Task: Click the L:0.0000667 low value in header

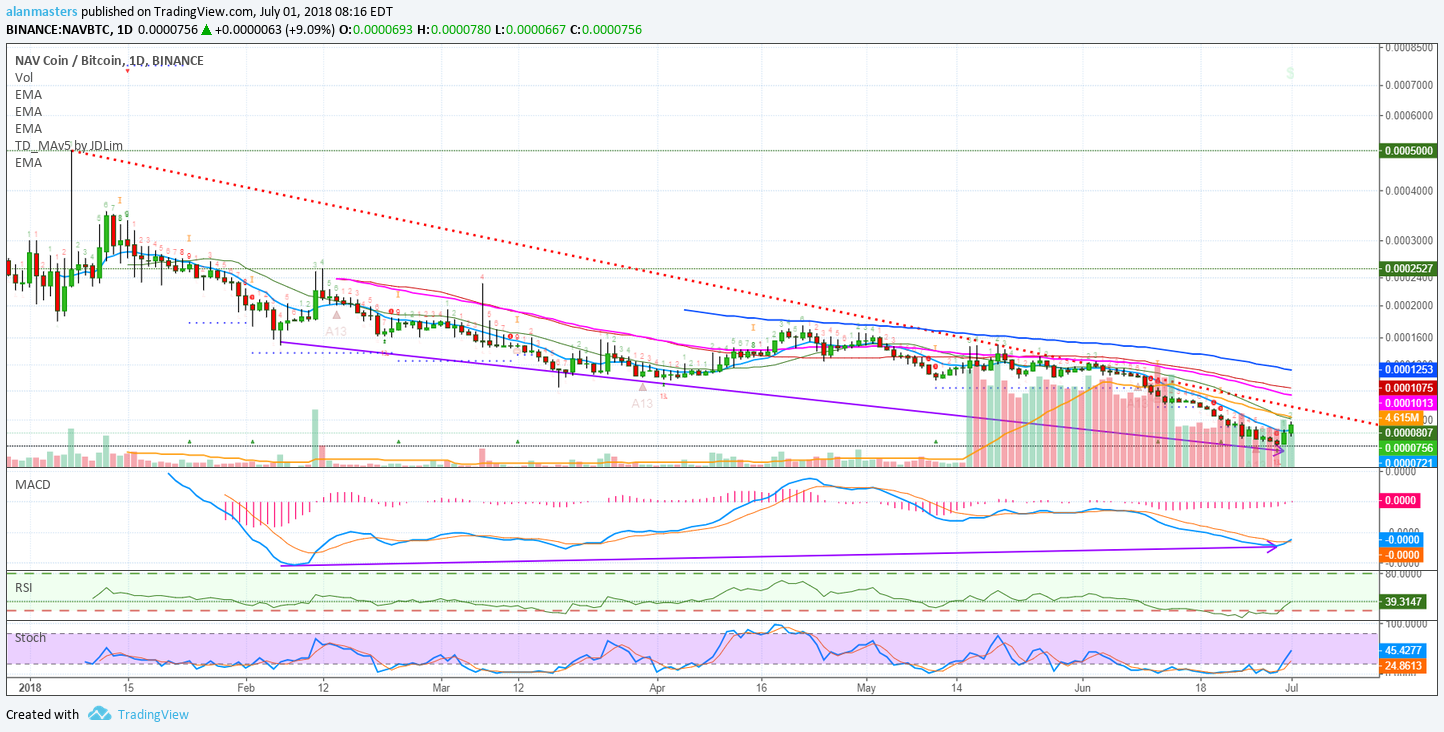Action: 532,30
